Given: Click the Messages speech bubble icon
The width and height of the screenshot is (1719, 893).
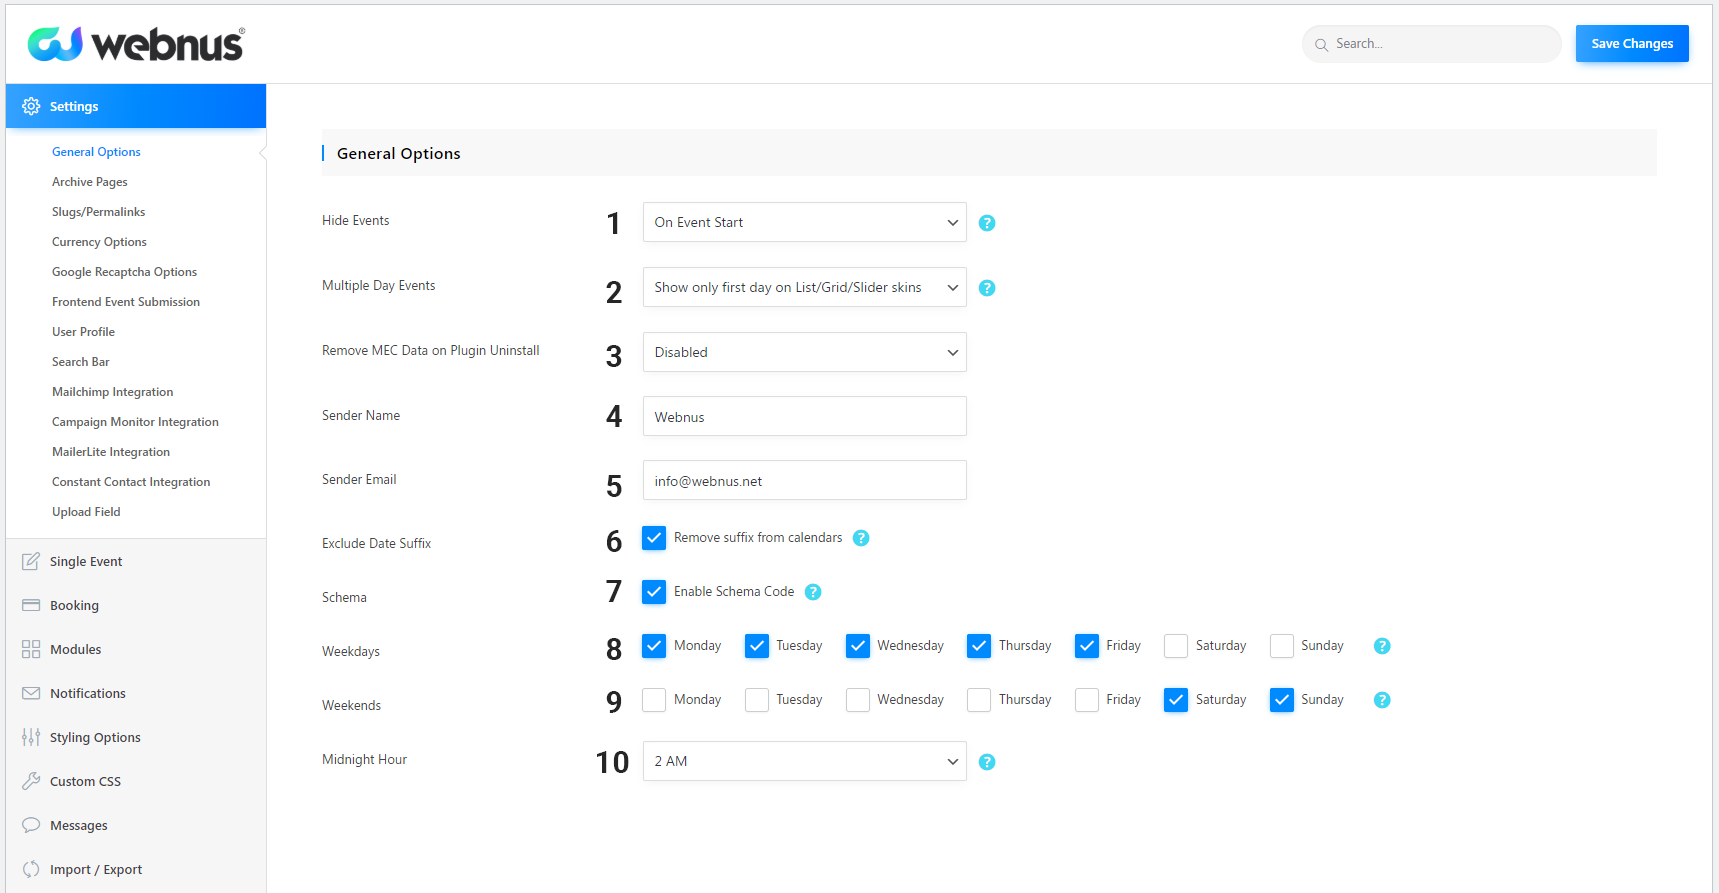Looking at the screenshot, I should pyautogui.click(x=31, y=825).
